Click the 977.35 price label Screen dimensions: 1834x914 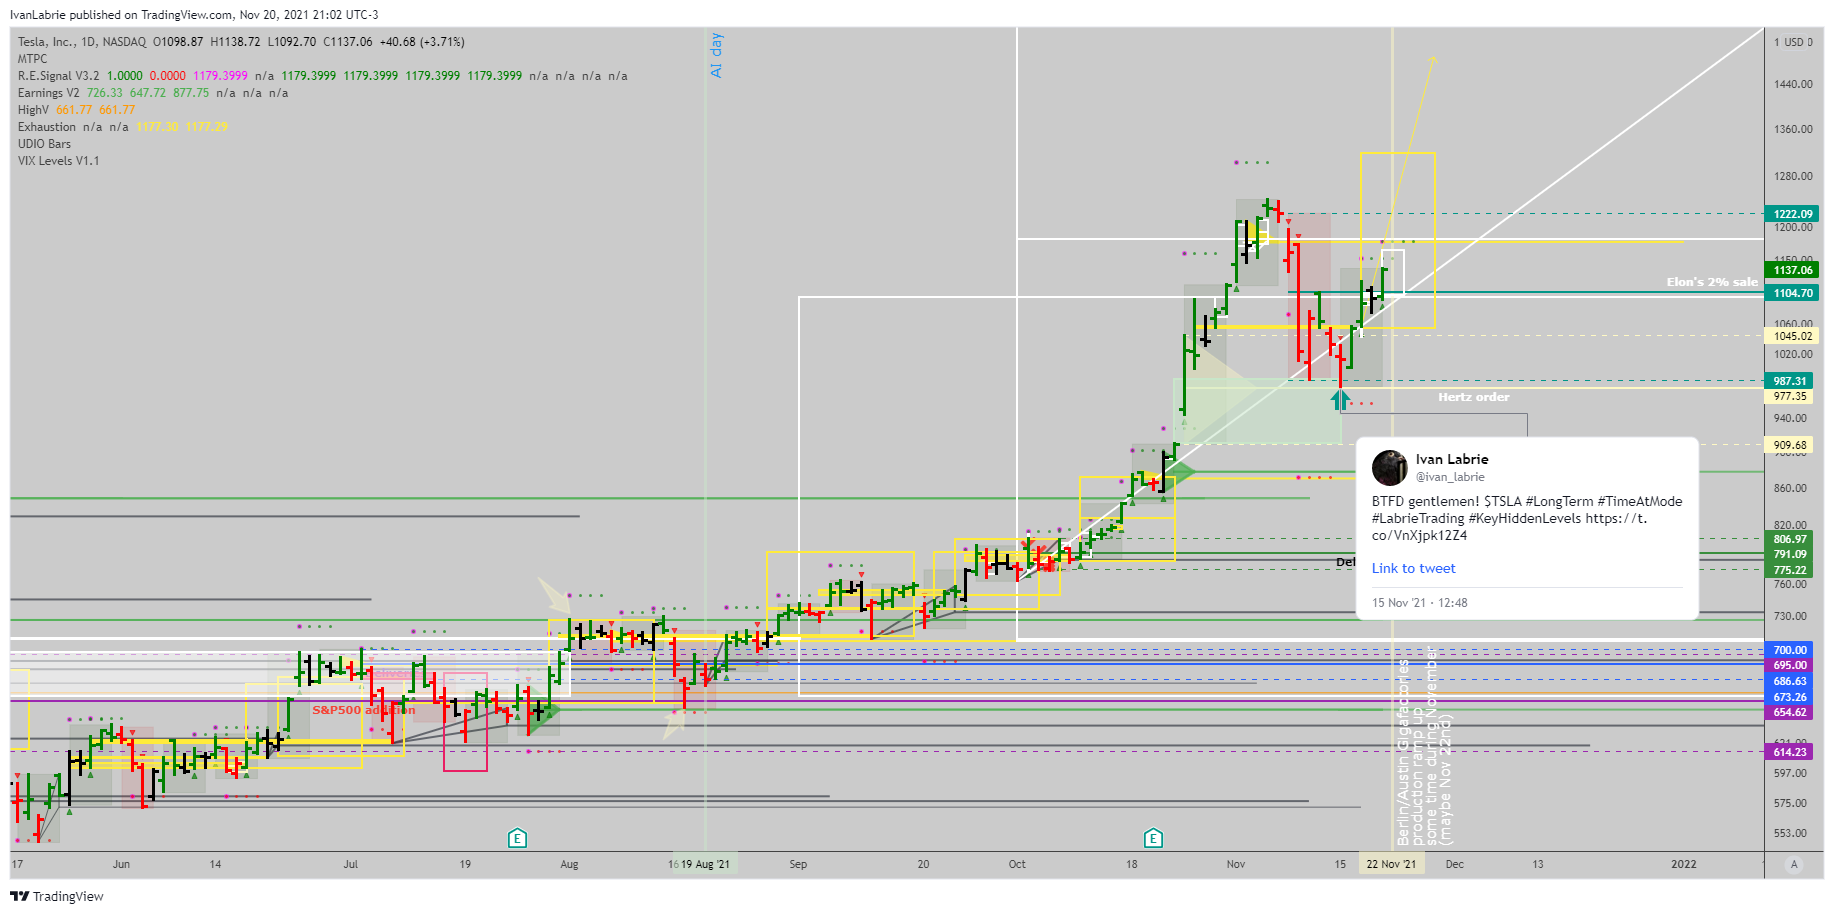(1791, 396)
